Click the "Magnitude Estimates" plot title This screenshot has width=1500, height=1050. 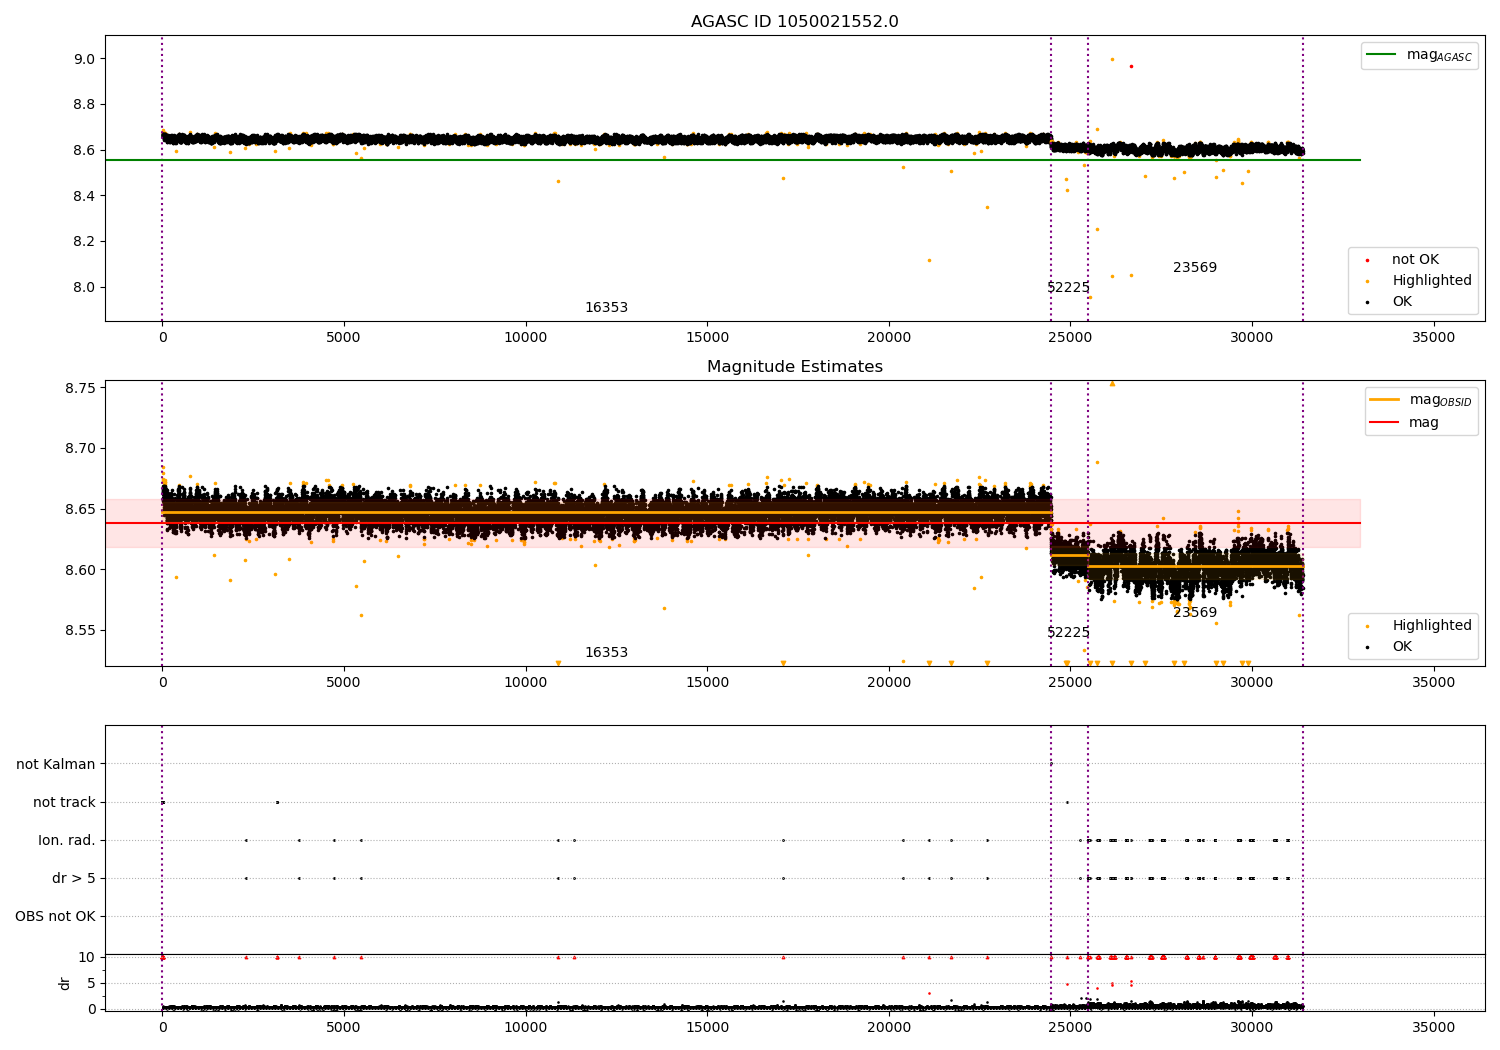[794, 367]
